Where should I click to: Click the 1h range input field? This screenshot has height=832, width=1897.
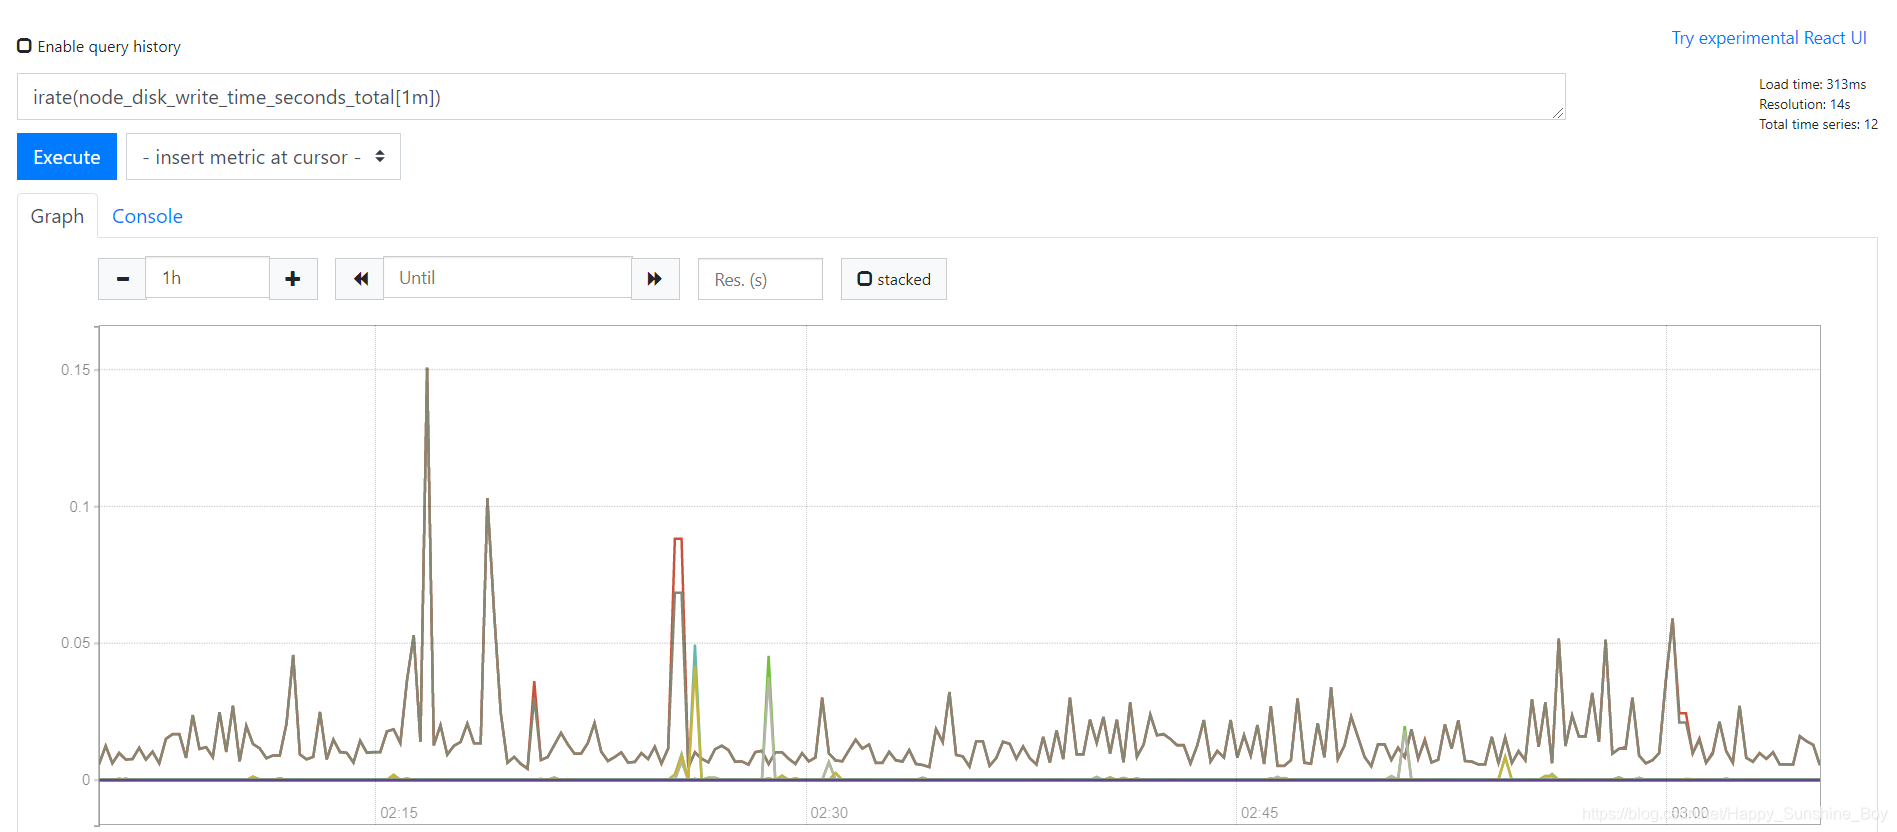click(x=208, y=278)
